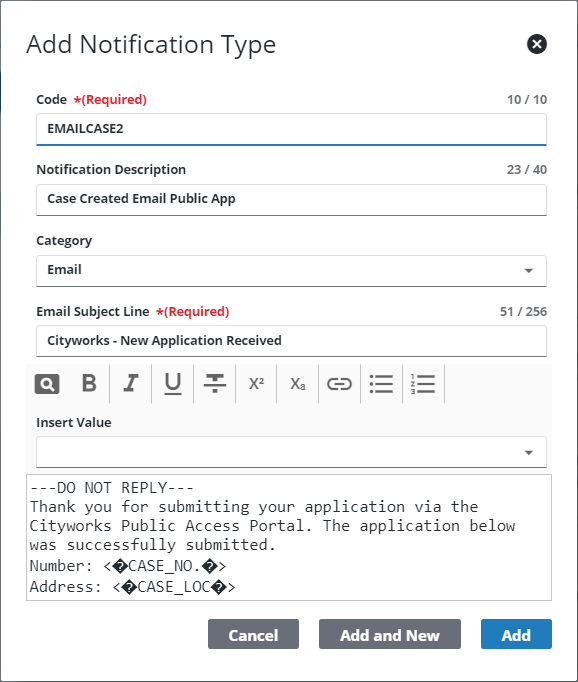Screen dimensions: 578x682
Task: Close the Add Notification Type dialog
Action: point(537,44)
